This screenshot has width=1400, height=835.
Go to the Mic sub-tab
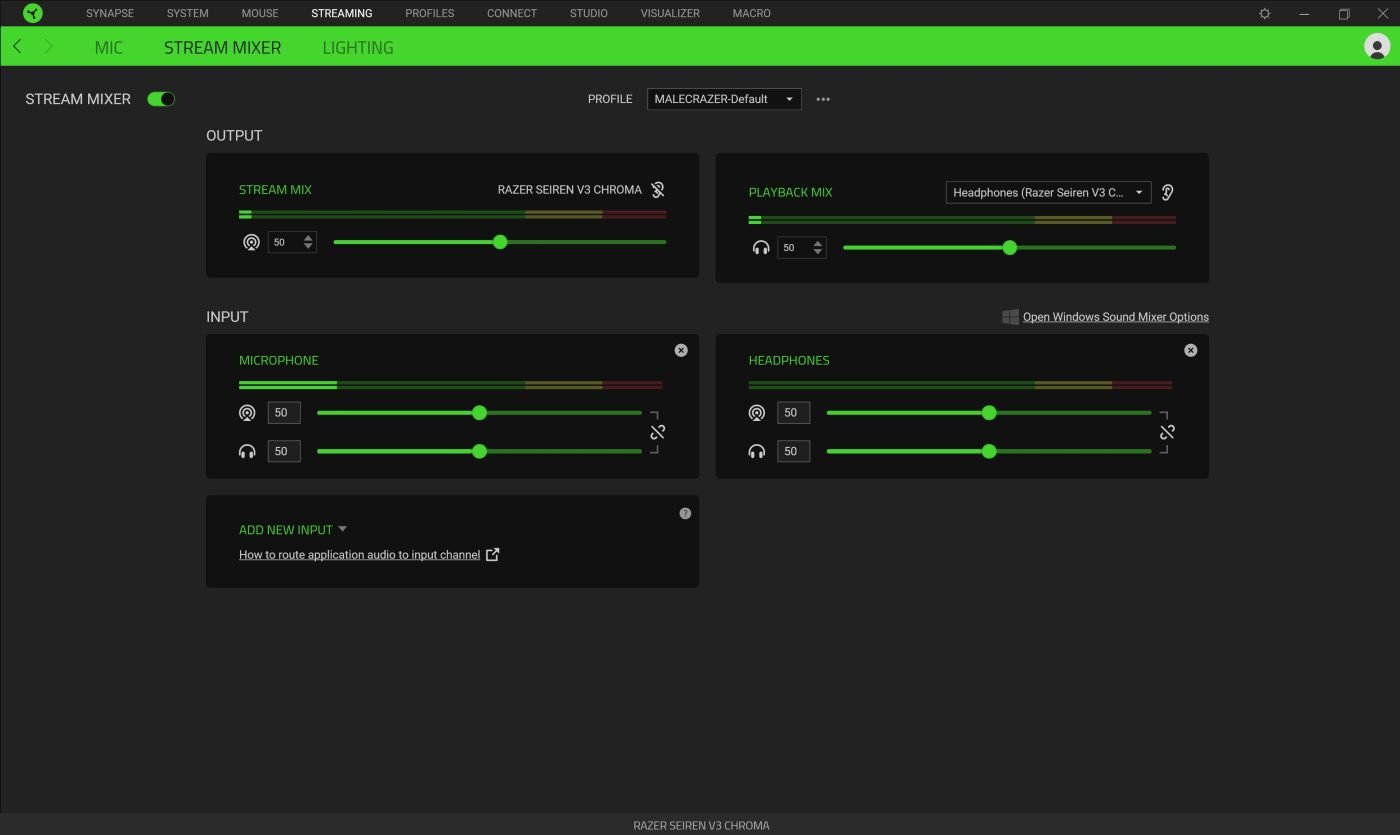109,47
